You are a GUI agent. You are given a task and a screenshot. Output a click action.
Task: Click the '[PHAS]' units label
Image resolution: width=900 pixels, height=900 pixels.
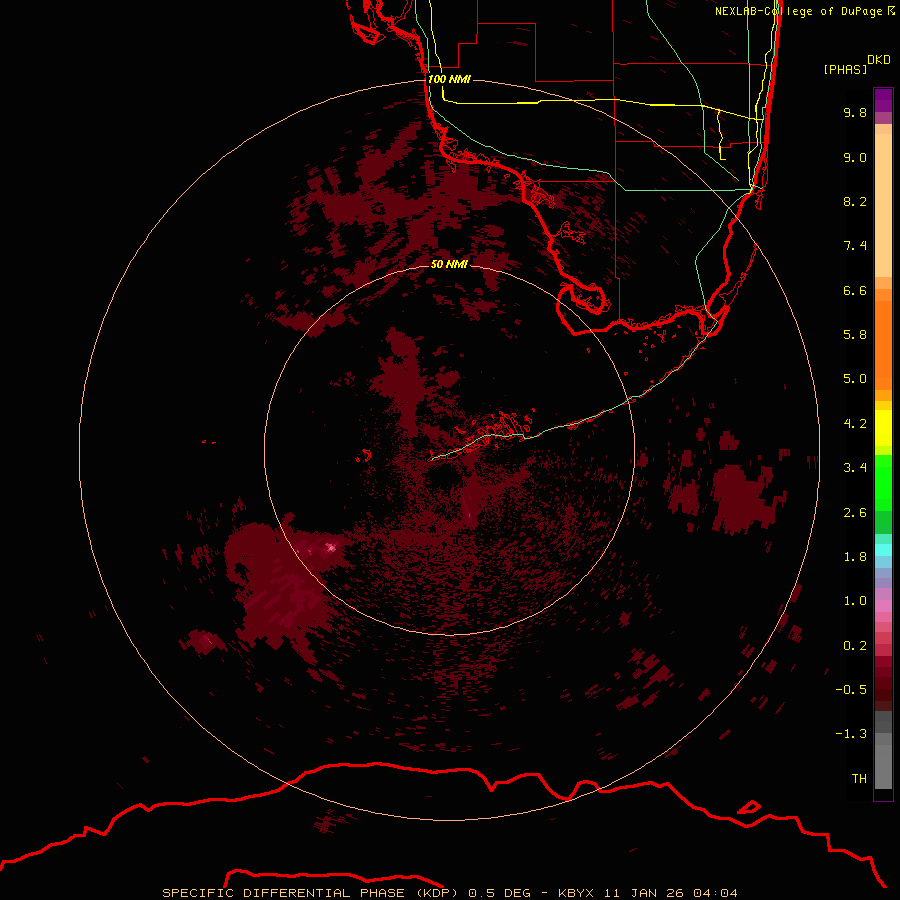click(x=845, y=69)
